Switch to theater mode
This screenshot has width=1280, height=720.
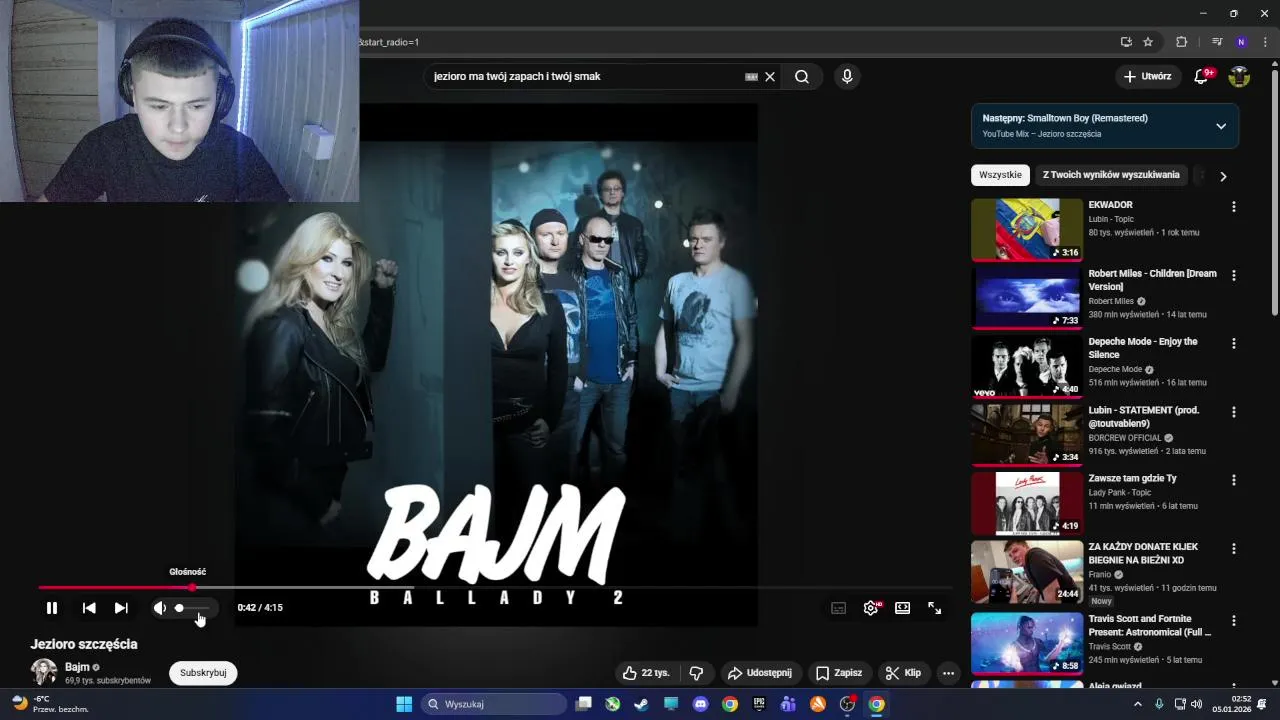pos(903,608)
